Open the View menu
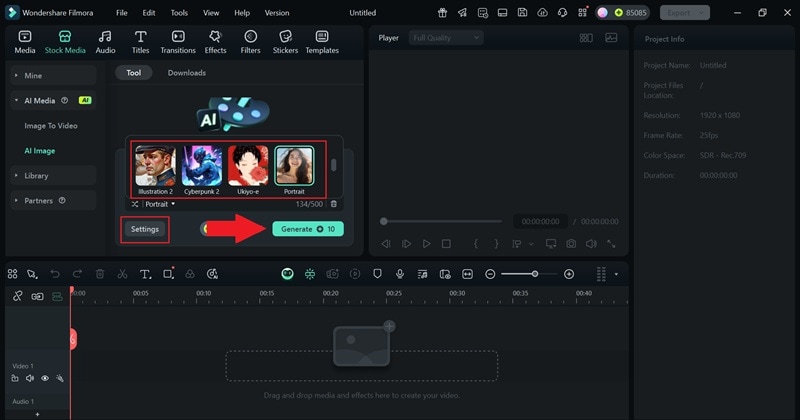This screenshot has width=800, height=420. click(211, 13)
